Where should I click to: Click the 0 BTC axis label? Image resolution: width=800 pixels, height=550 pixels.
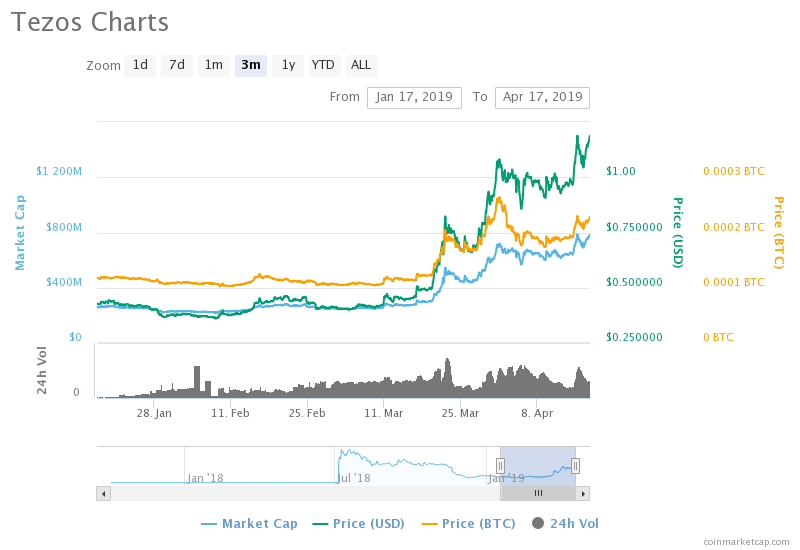point(718,337)
